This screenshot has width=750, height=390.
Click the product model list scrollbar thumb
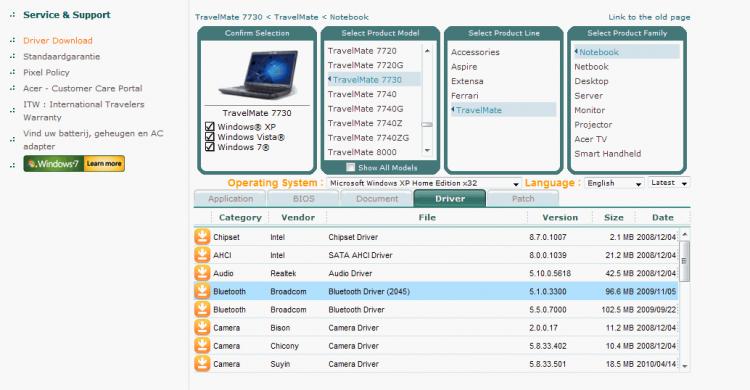(427, 124)
